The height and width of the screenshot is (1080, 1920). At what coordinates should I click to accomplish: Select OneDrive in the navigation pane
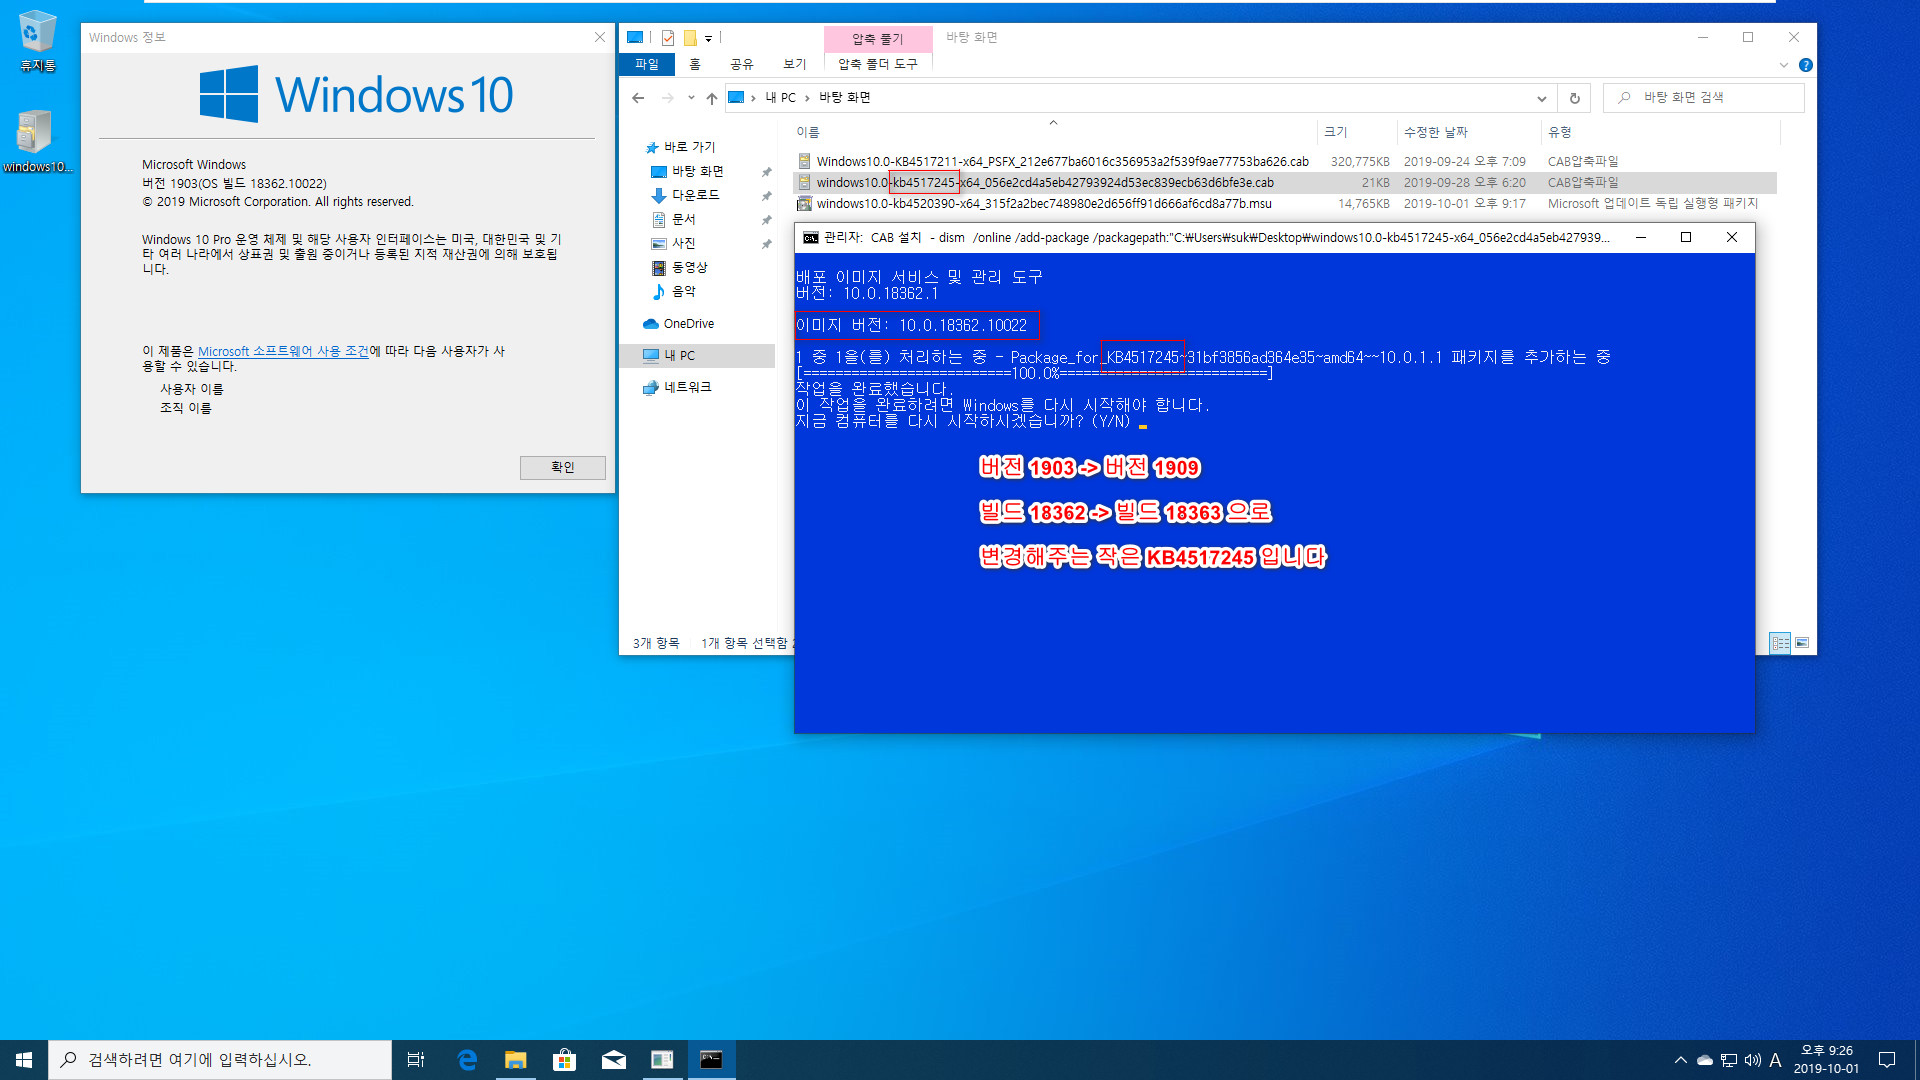pos(688,324)
